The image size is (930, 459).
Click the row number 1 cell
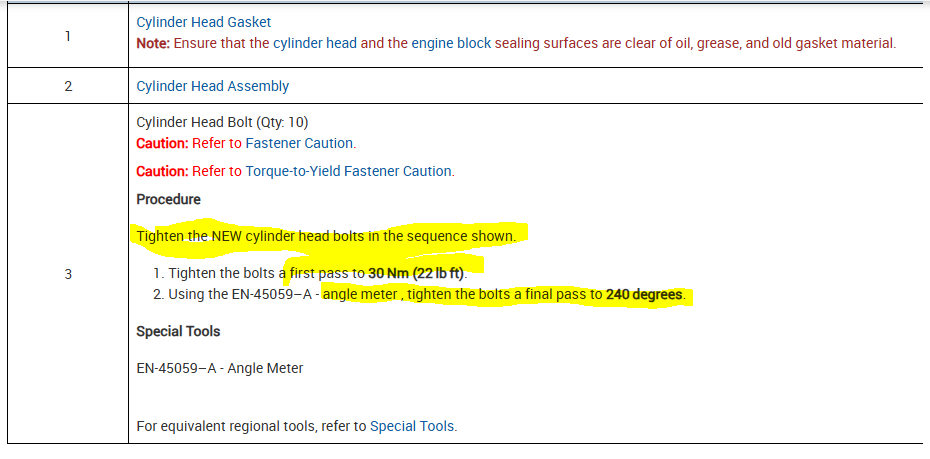(67, 36)
